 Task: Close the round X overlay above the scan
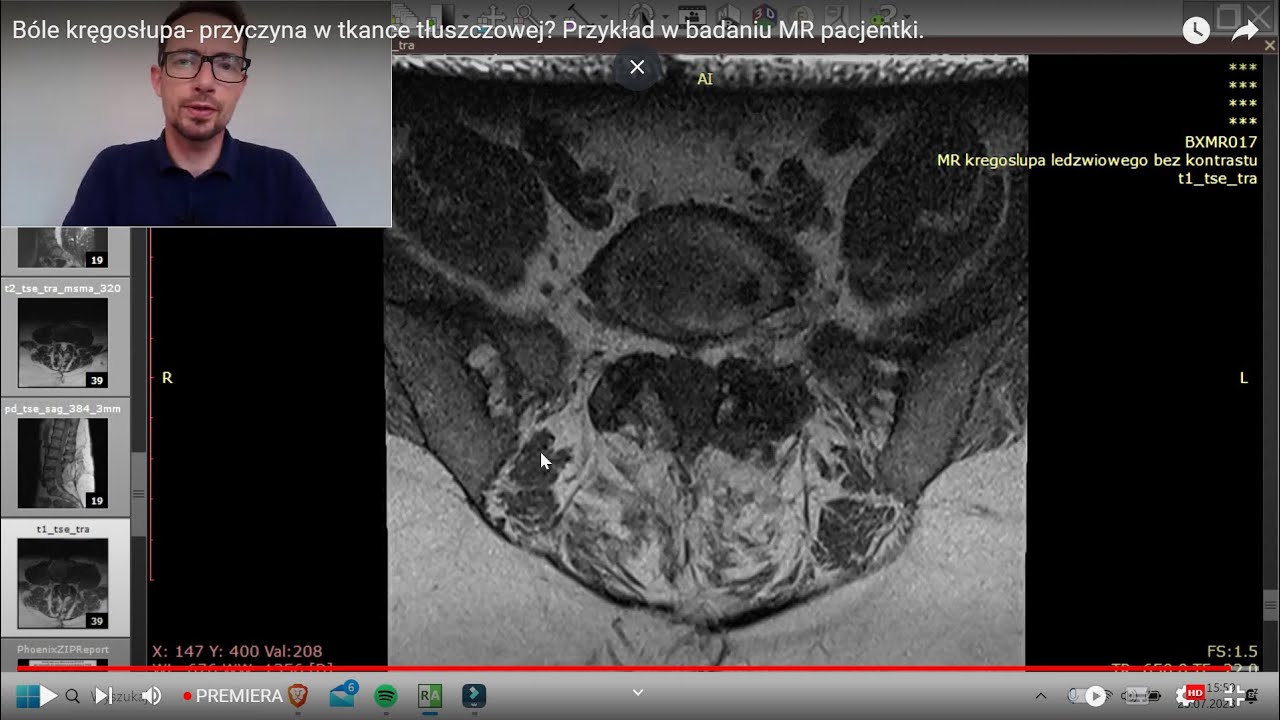coord(637,67)
